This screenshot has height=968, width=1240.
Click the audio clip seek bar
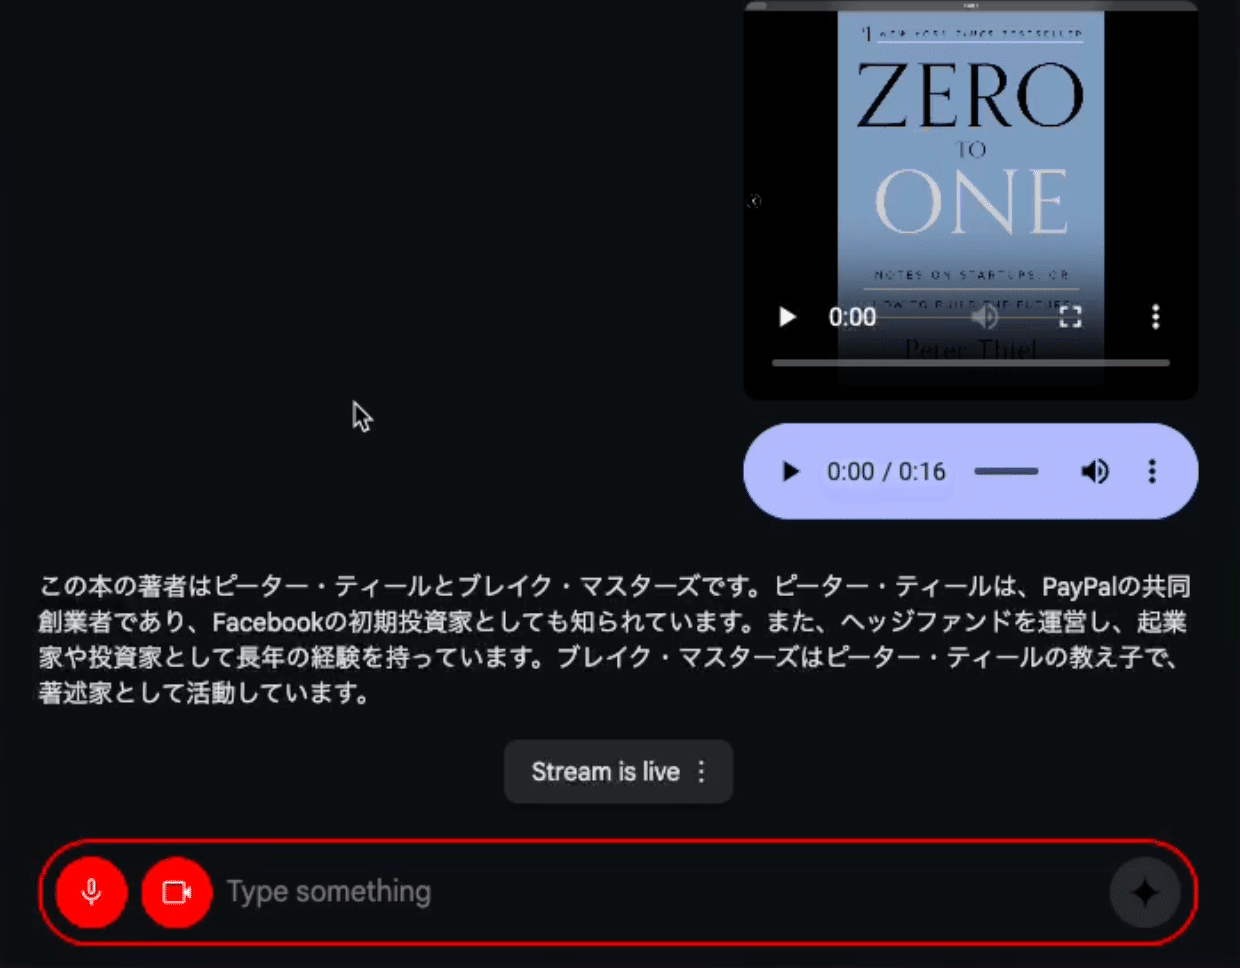[x=1006, y=471]
